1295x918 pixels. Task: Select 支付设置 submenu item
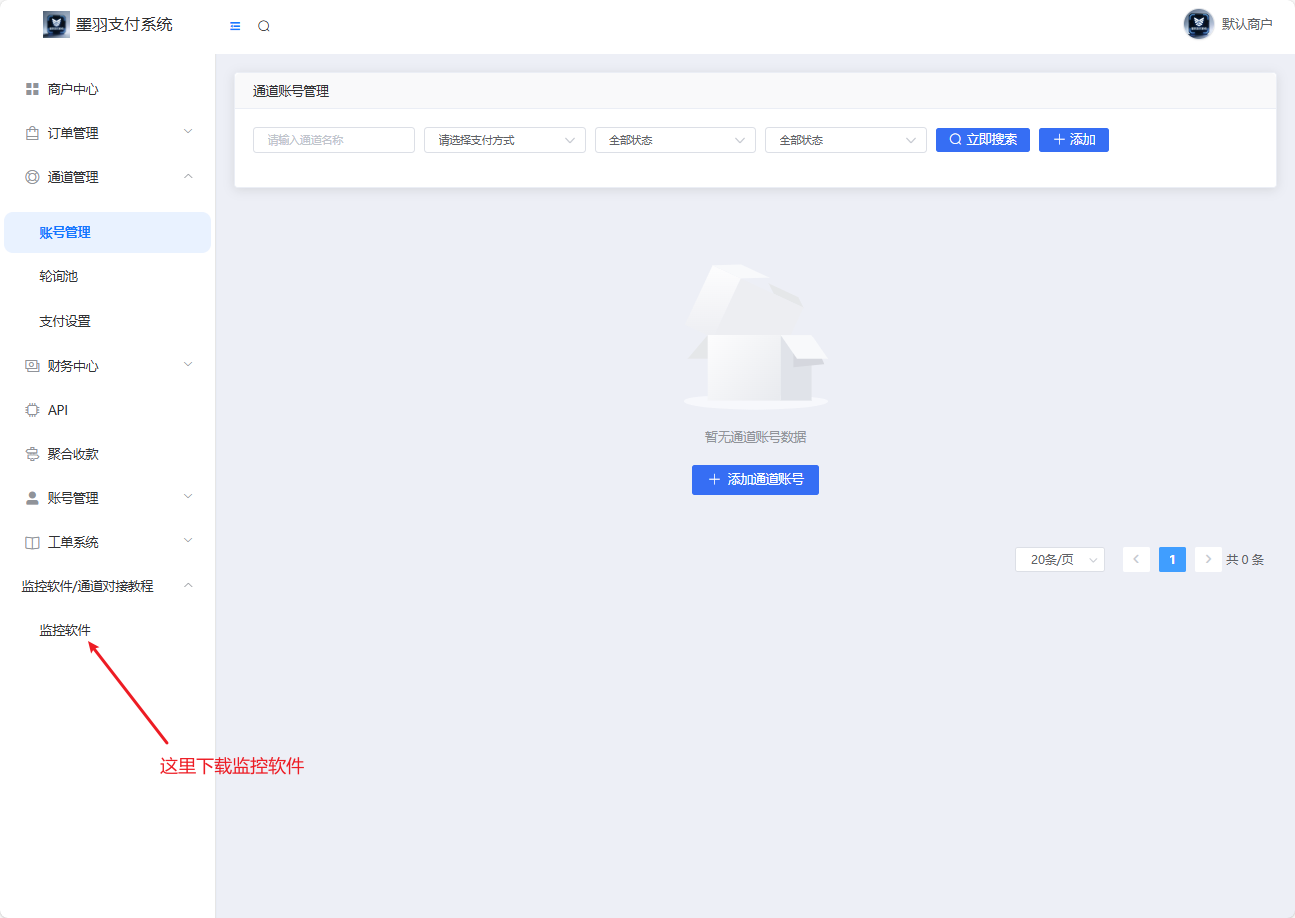[x=65, y=321]
